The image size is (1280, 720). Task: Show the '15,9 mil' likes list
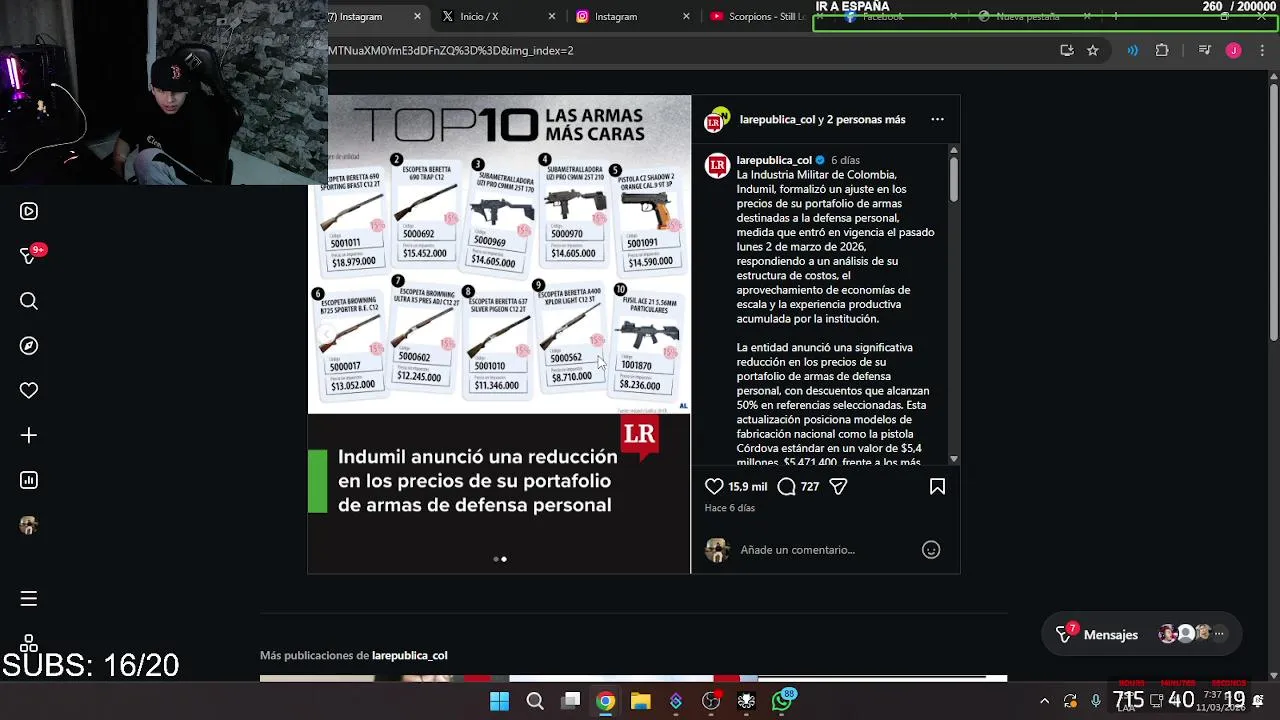[748, 487]
